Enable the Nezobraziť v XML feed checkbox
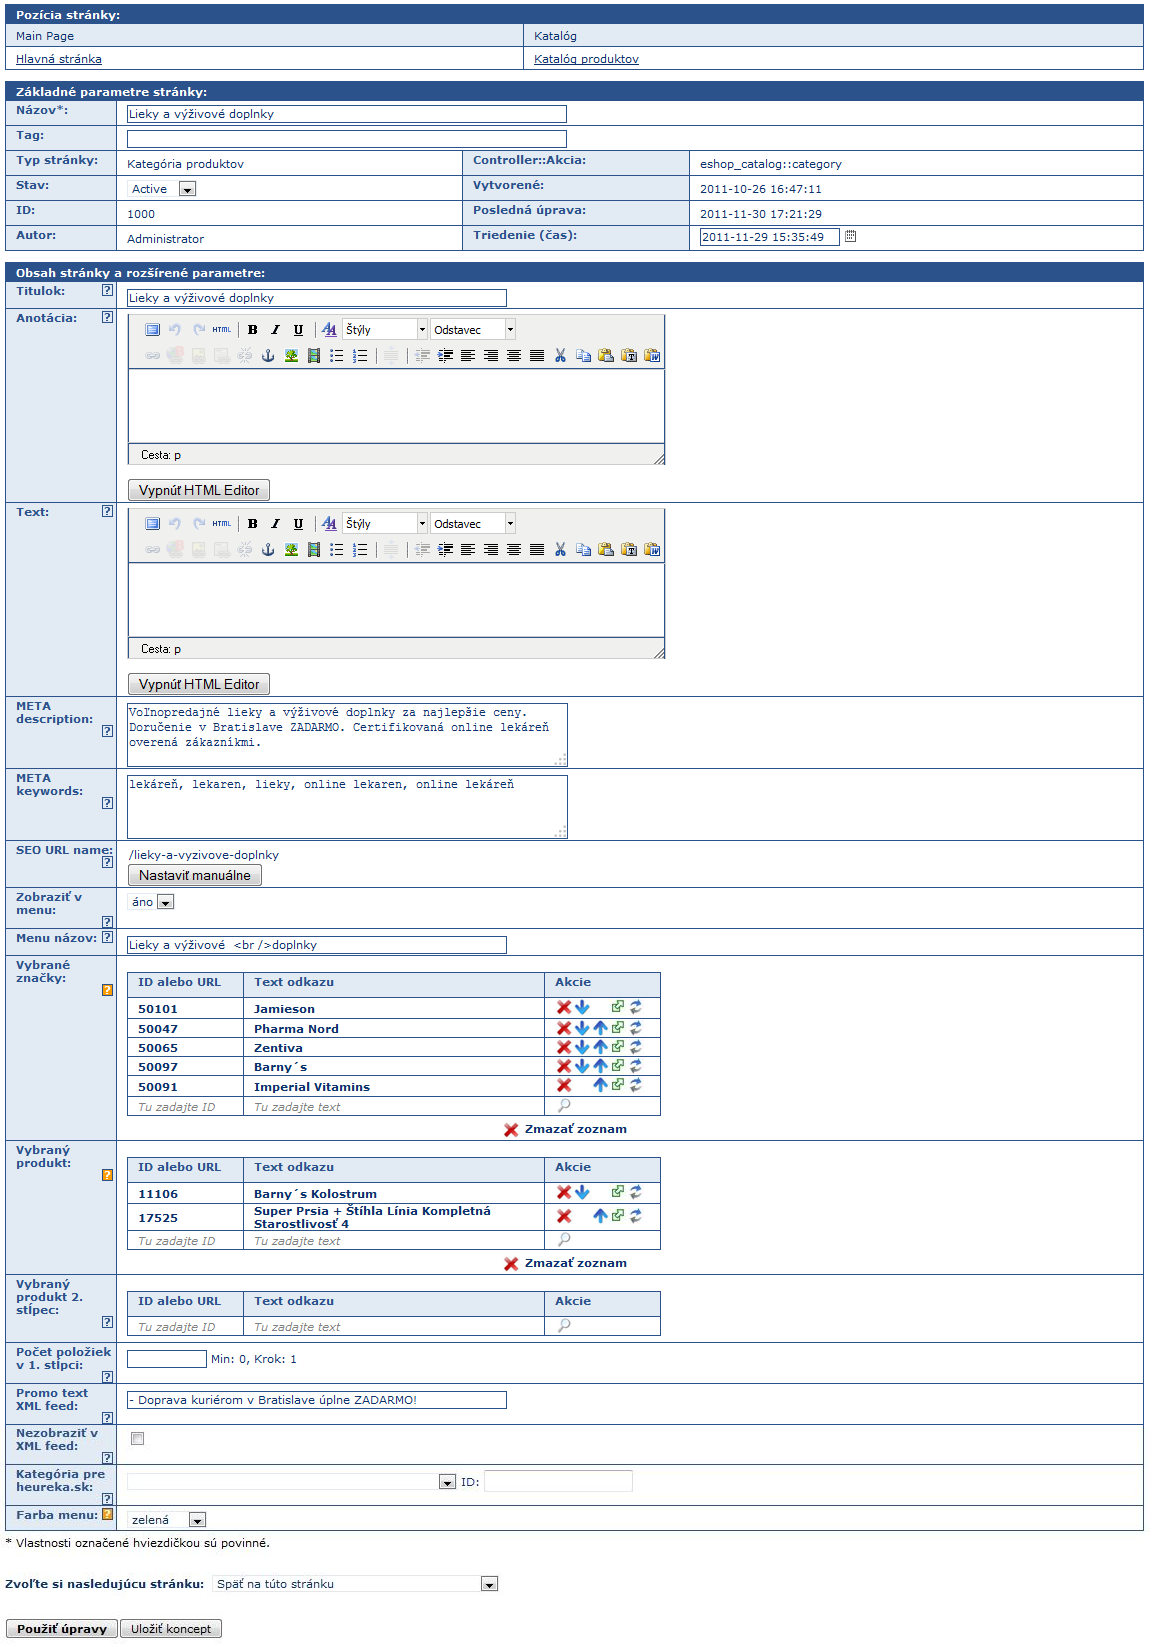This screenshot has width=1156, height=1647. point(138,1439)
